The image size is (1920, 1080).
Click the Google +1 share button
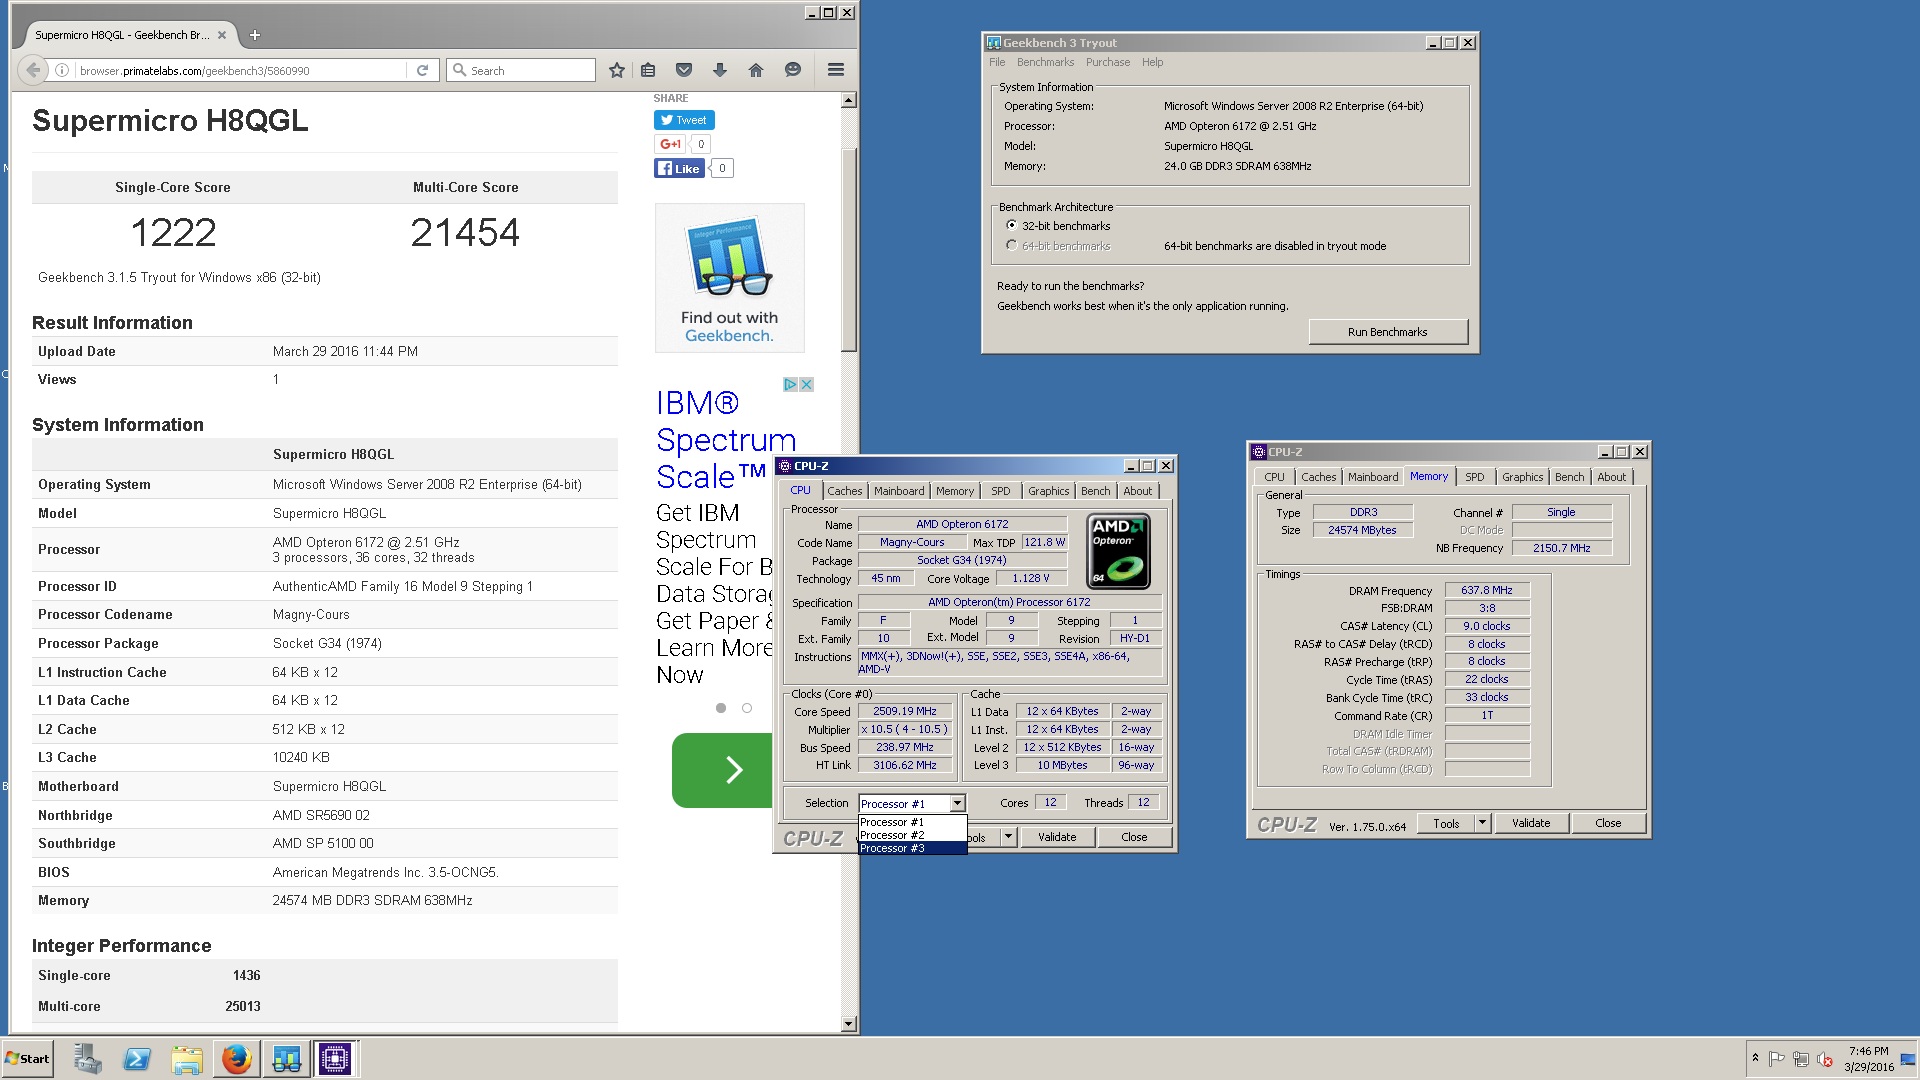670,144
